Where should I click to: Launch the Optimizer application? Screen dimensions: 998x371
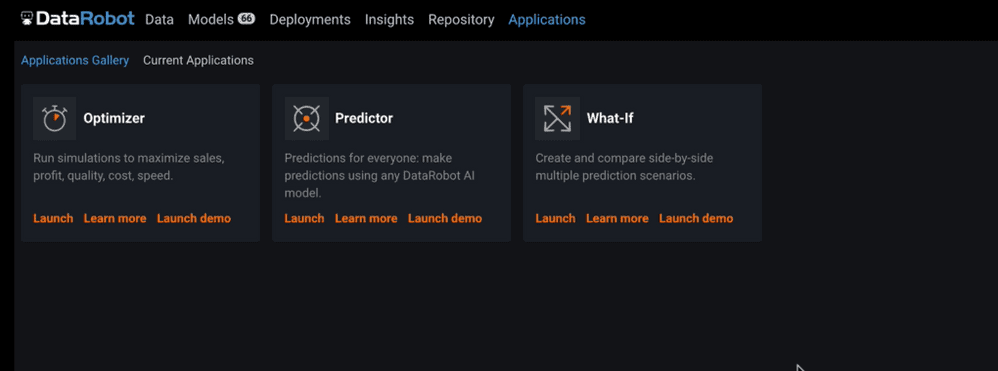pyautogui.click(x=53, y=218)
